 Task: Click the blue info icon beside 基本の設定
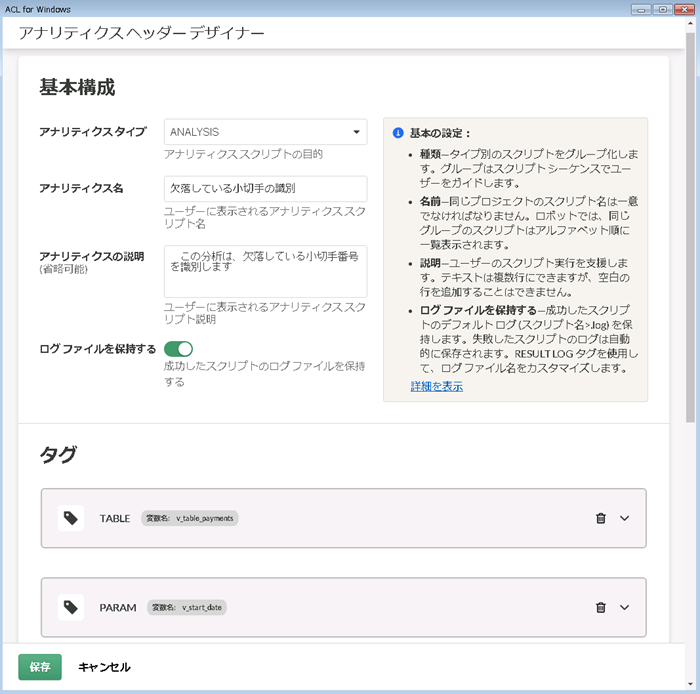[x=397, y=133]
